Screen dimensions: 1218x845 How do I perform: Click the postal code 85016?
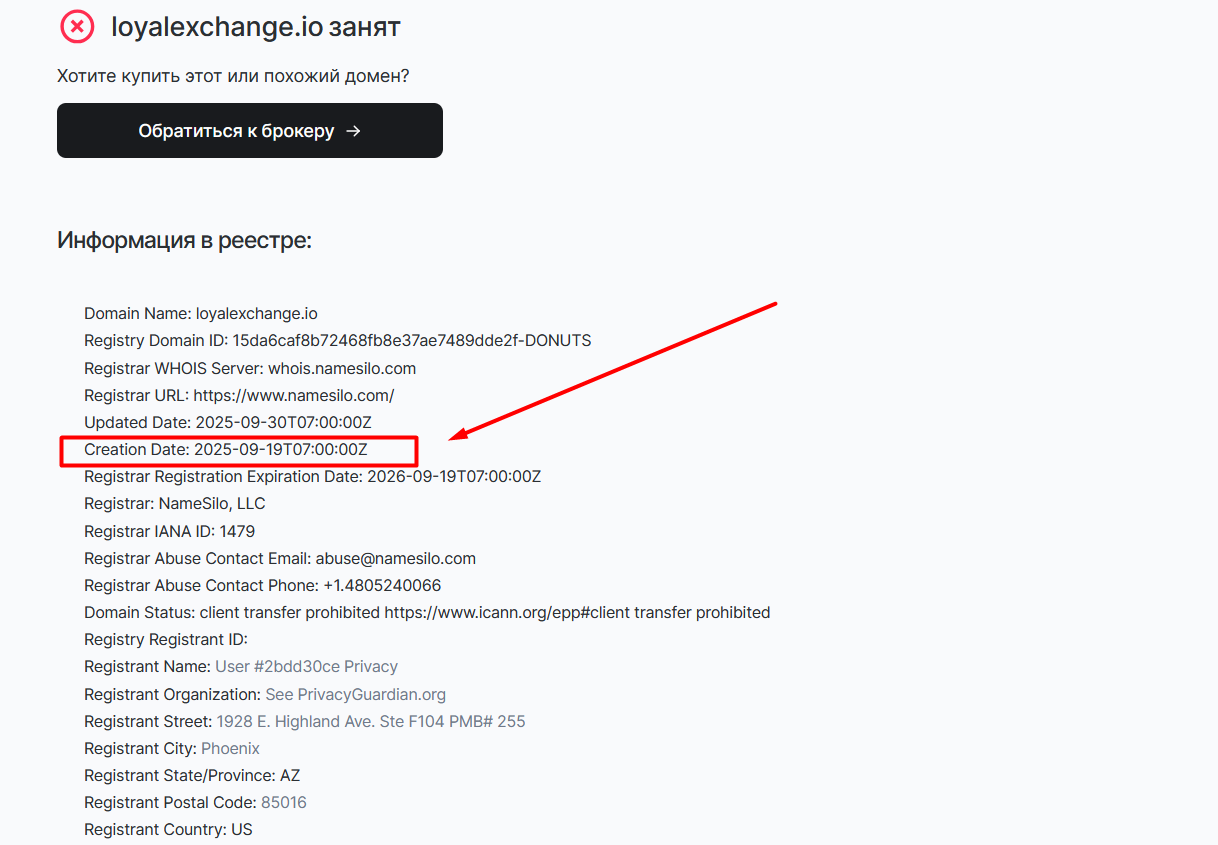tap(284, 802)
